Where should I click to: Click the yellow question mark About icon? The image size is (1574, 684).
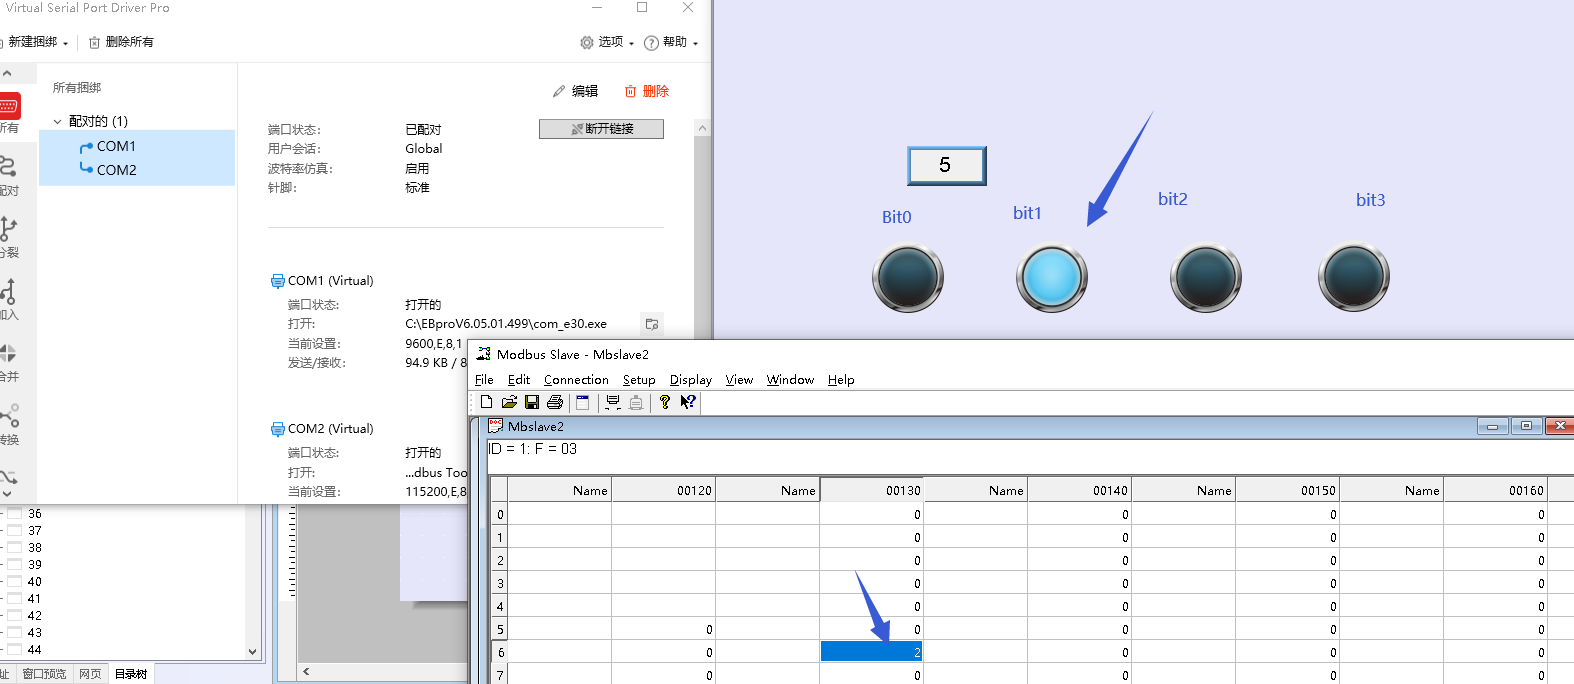[x=665, y=402]
